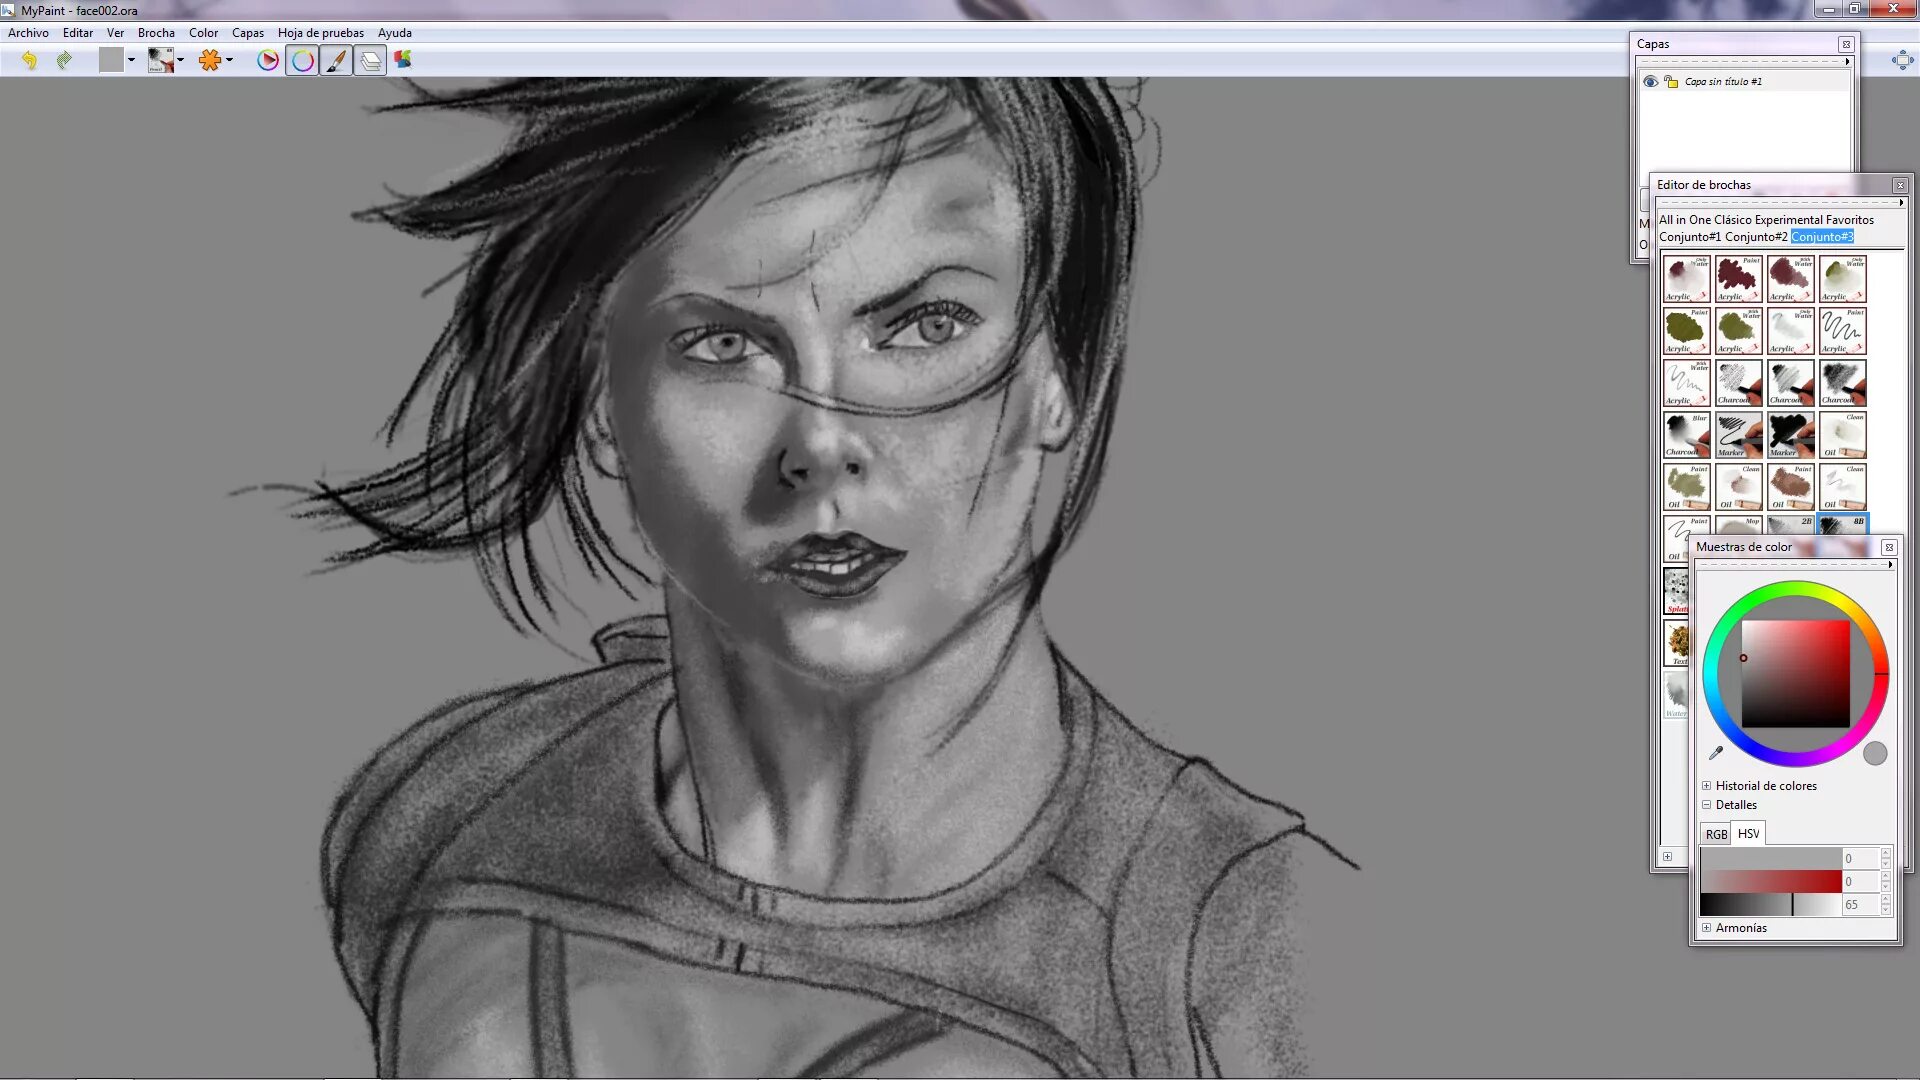Screen dimensions: 1920x1080
Task: Toggle the color ring window button
Action: tap(302, 61)
